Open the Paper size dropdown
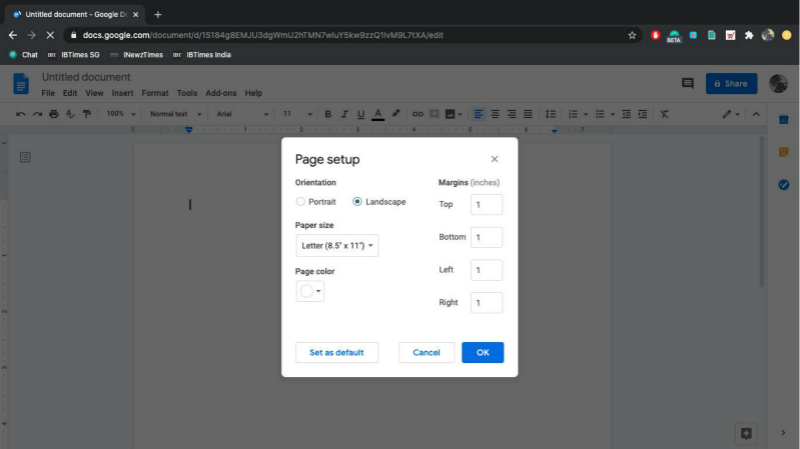The width and height of the screenshot is (800, 449). coord(337,245)
